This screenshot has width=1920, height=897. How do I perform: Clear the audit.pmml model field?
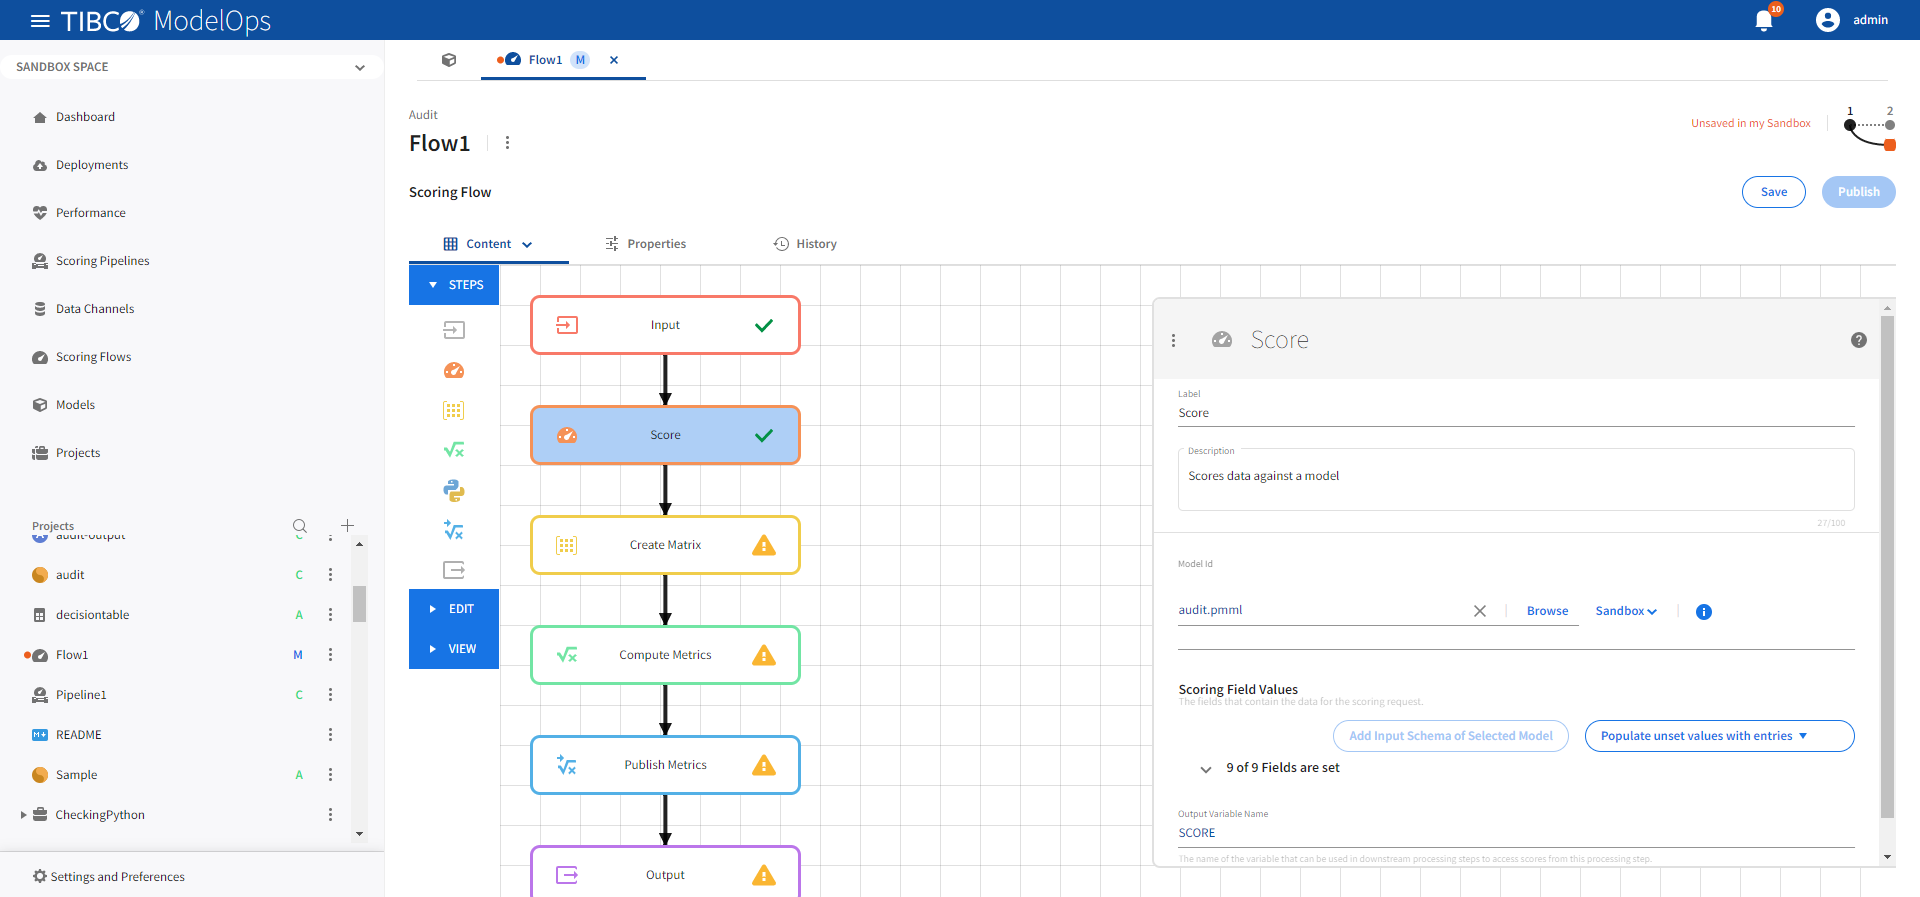[1479, 611]
